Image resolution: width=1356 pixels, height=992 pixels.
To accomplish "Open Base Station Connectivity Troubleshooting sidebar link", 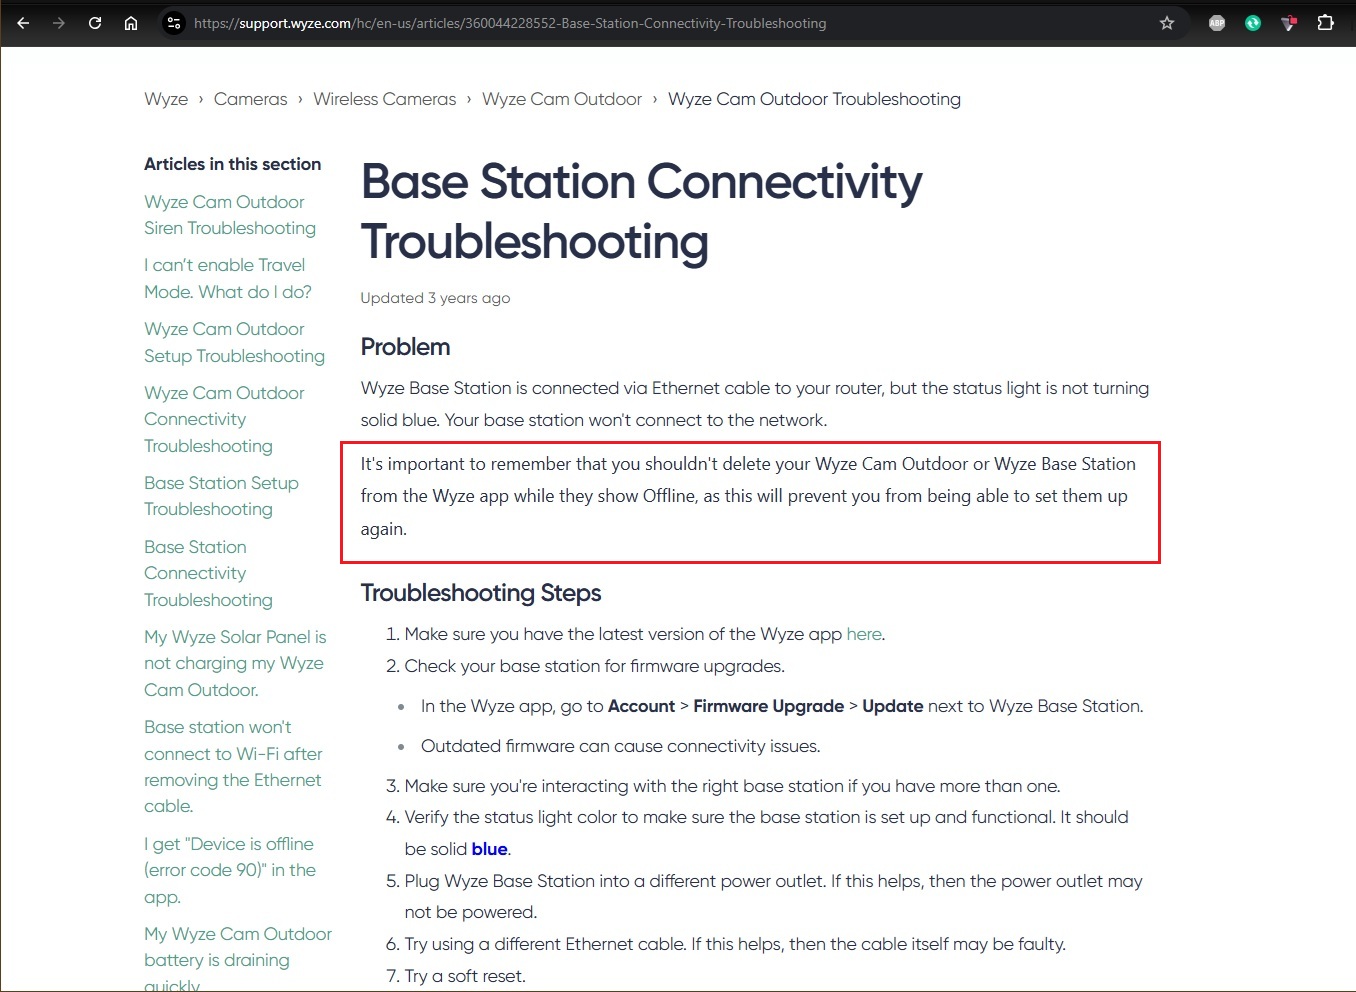I will coord(208,573).
